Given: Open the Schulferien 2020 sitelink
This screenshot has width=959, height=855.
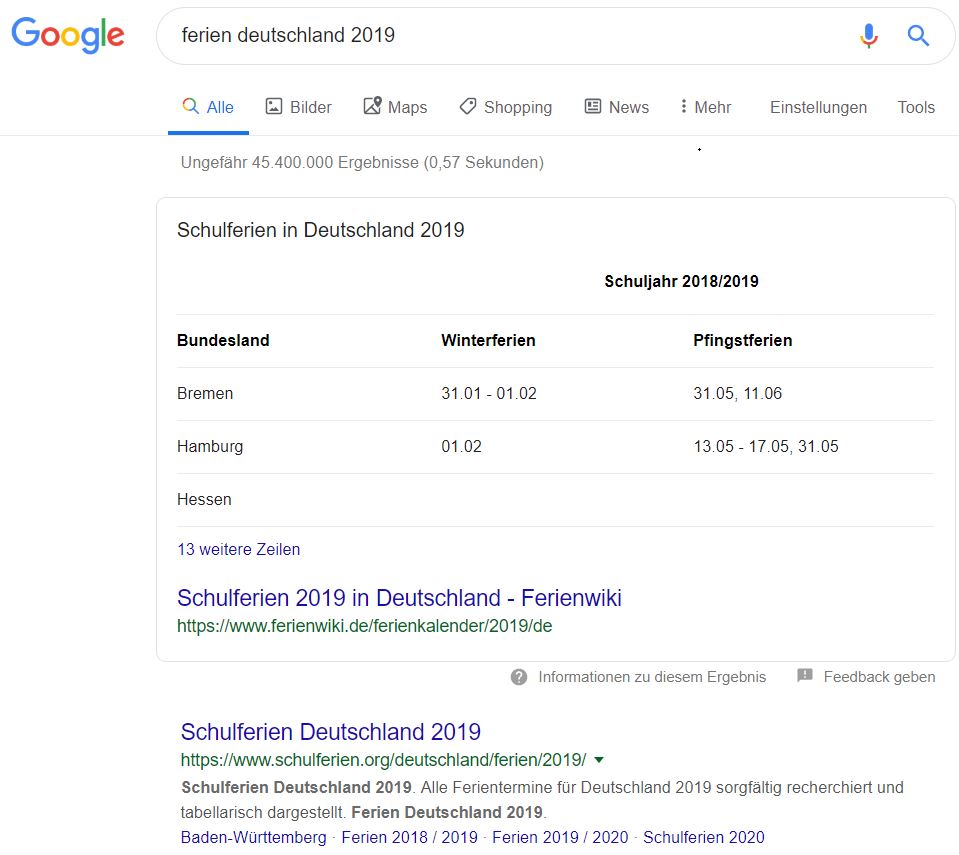Looking at the screenshot, I should click(703, 837).
